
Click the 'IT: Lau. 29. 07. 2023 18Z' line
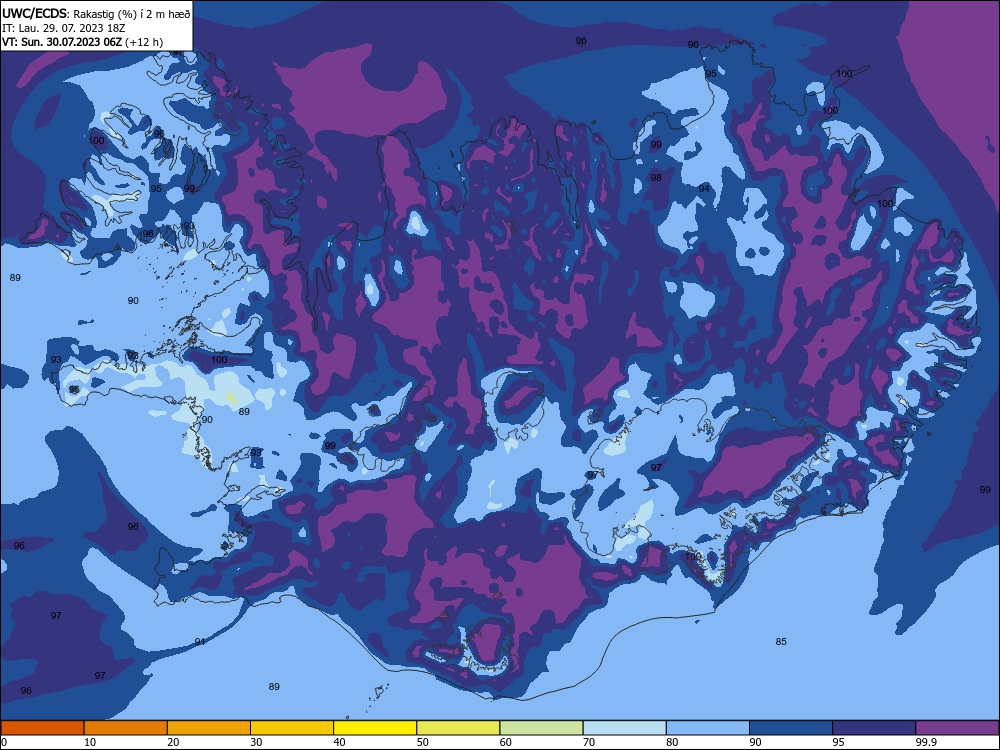tap(63, 28)
